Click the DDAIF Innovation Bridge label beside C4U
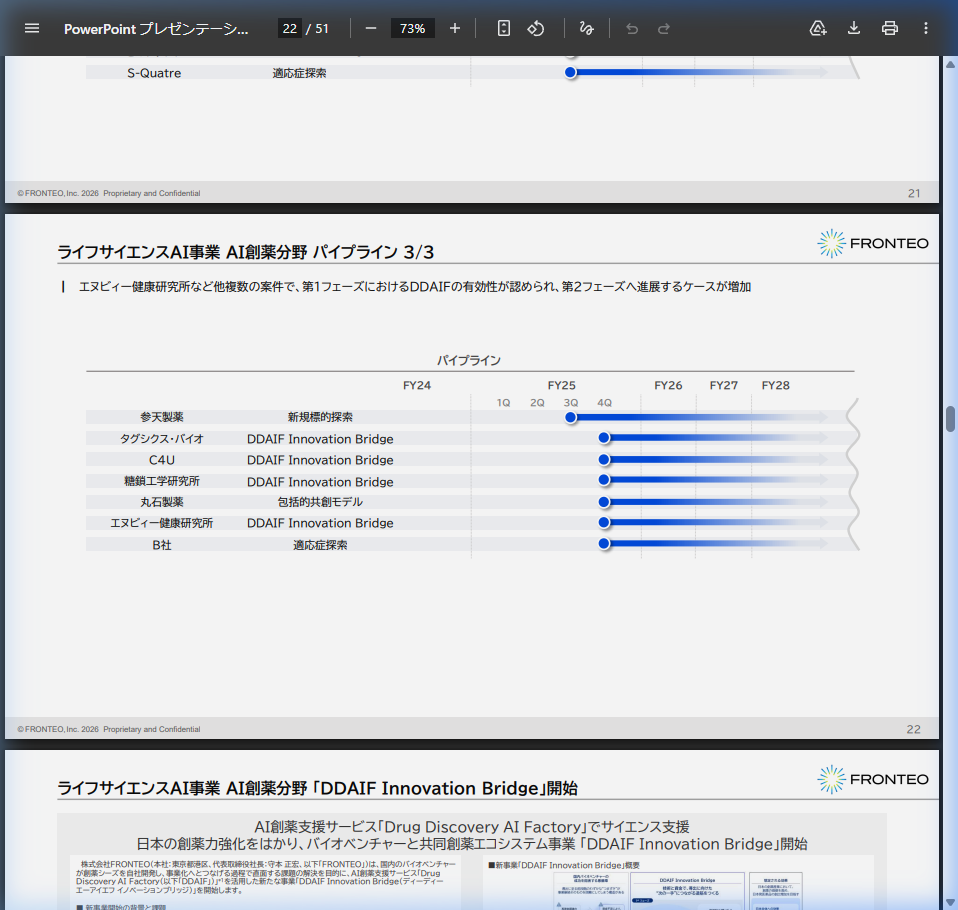Screen dimensions: 958x910 (x=320, y=460)
